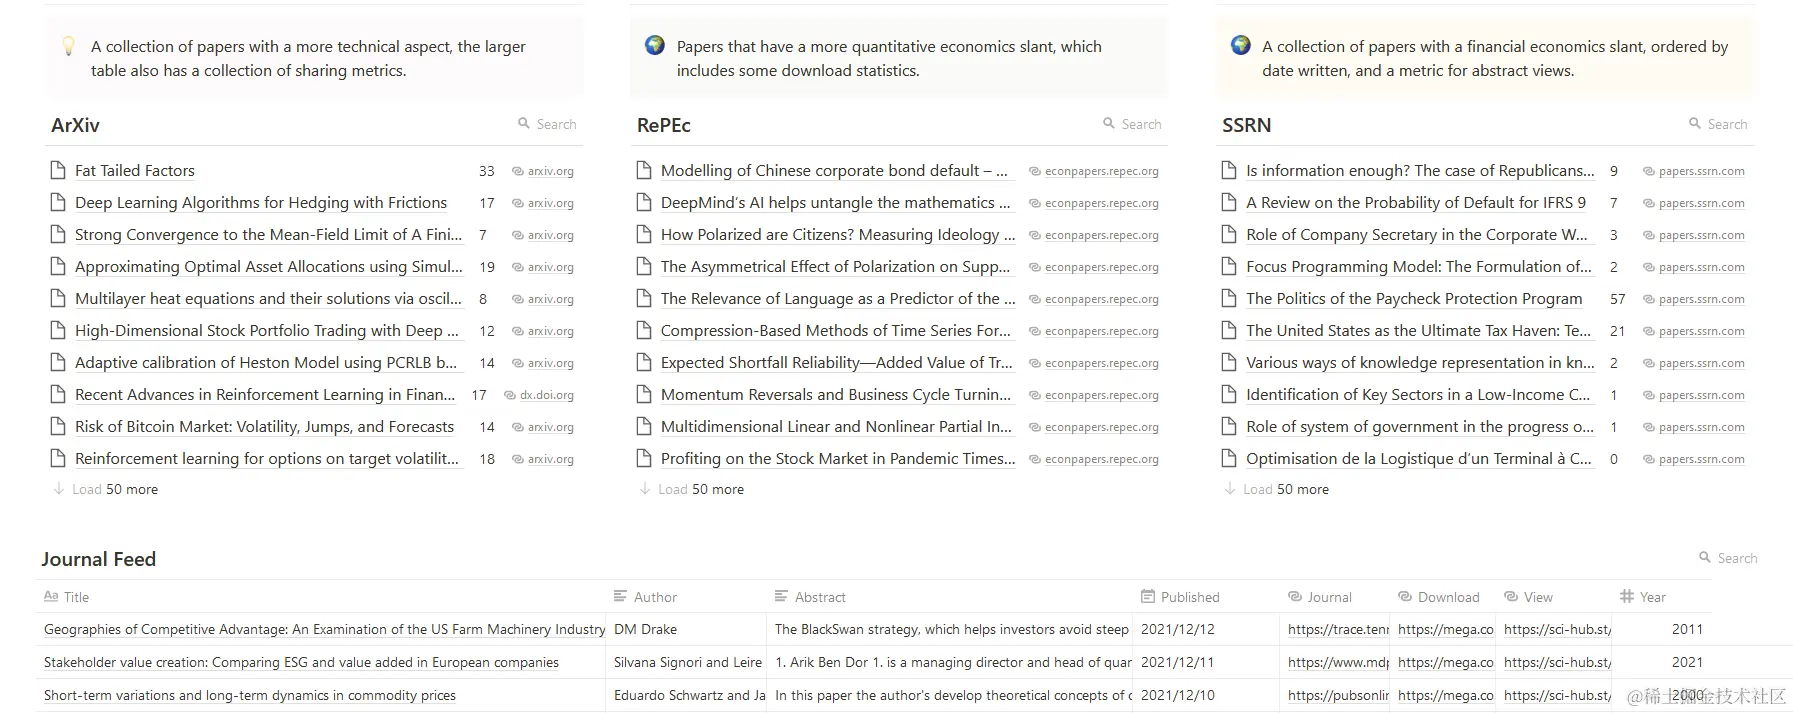The height and width of the screenshot is (713, 1793).
Task: Click the Journal Feed heading
Action: (x=99, y=559)
